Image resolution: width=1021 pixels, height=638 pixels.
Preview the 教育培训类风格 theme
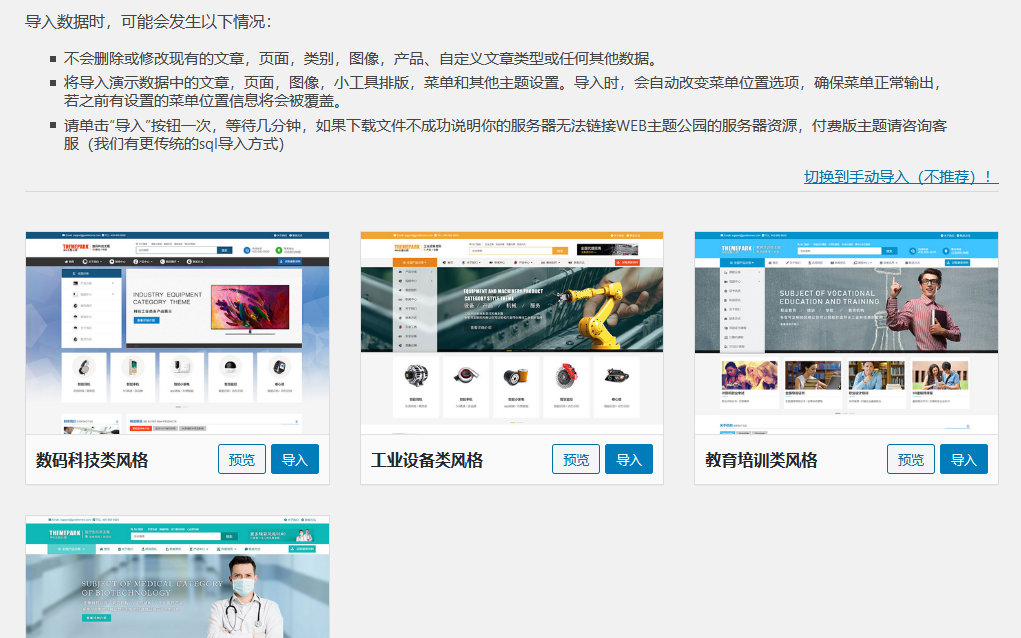pyautogui.click(x=911, y=459)
